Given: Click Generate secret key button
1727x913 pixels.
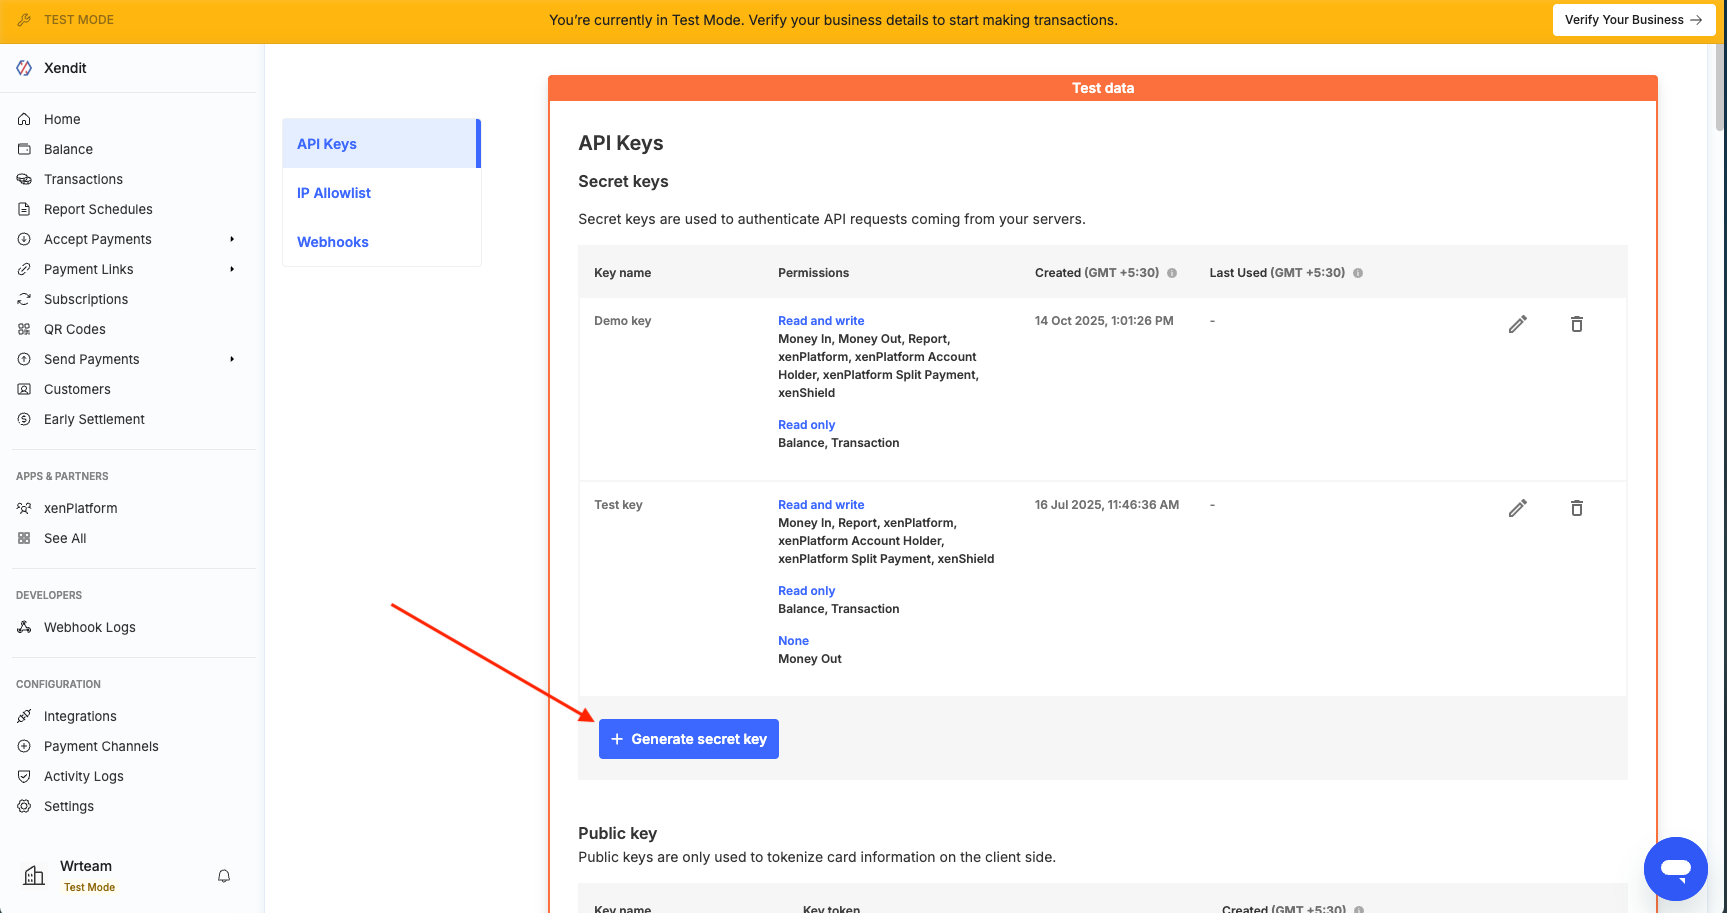Looking at the screenshot, I should pos(688,739).
